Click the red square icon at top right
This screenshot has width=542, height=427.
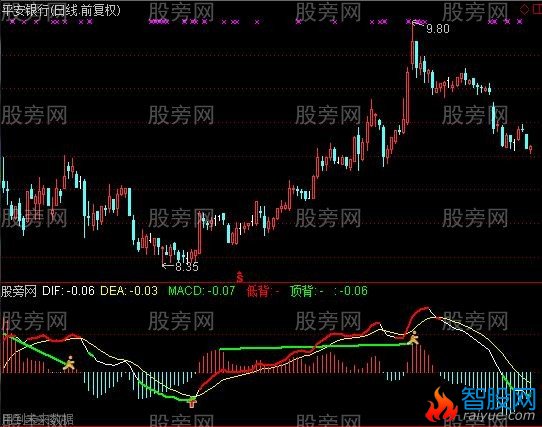(538, 10)
